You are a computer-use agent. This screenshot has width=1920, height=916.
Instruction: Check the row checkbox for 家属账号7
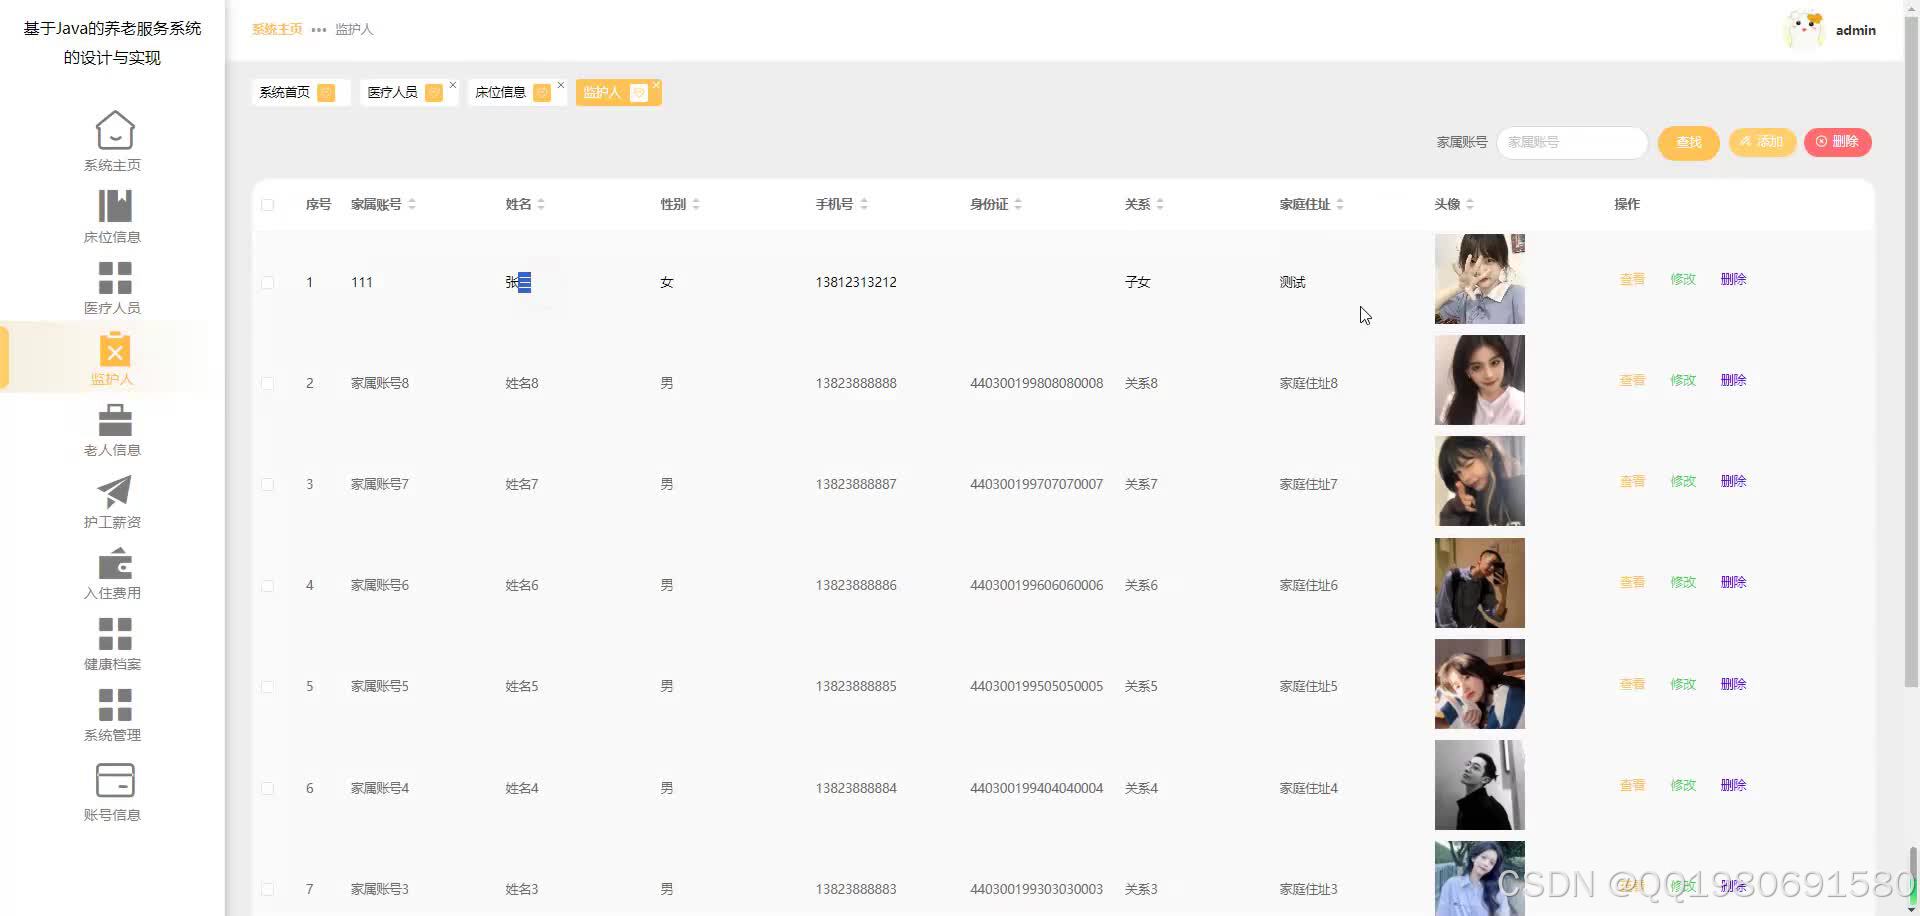pos(267,485)
